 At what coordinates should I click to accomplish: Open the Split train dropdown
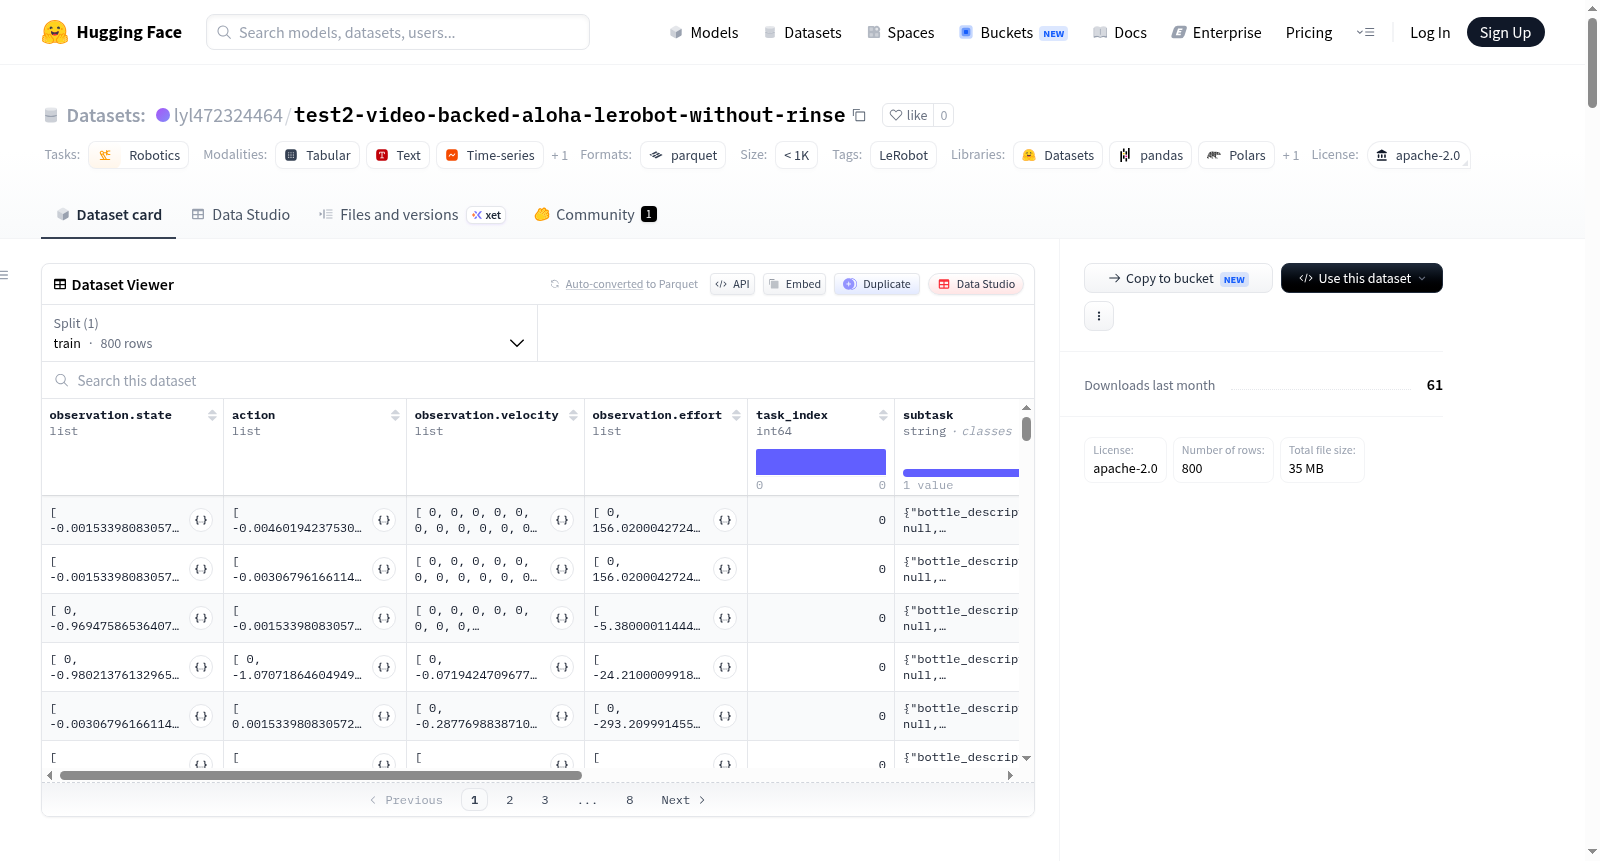pos(289,333)
